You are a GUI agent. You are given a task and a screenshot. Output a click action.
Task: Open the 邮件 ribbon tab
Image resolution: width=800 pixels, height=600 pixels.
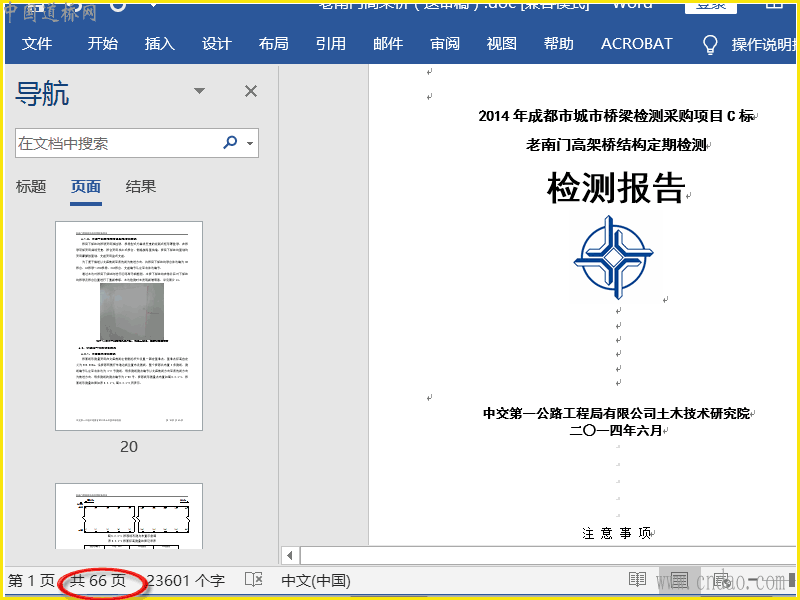tap(388, 44)
